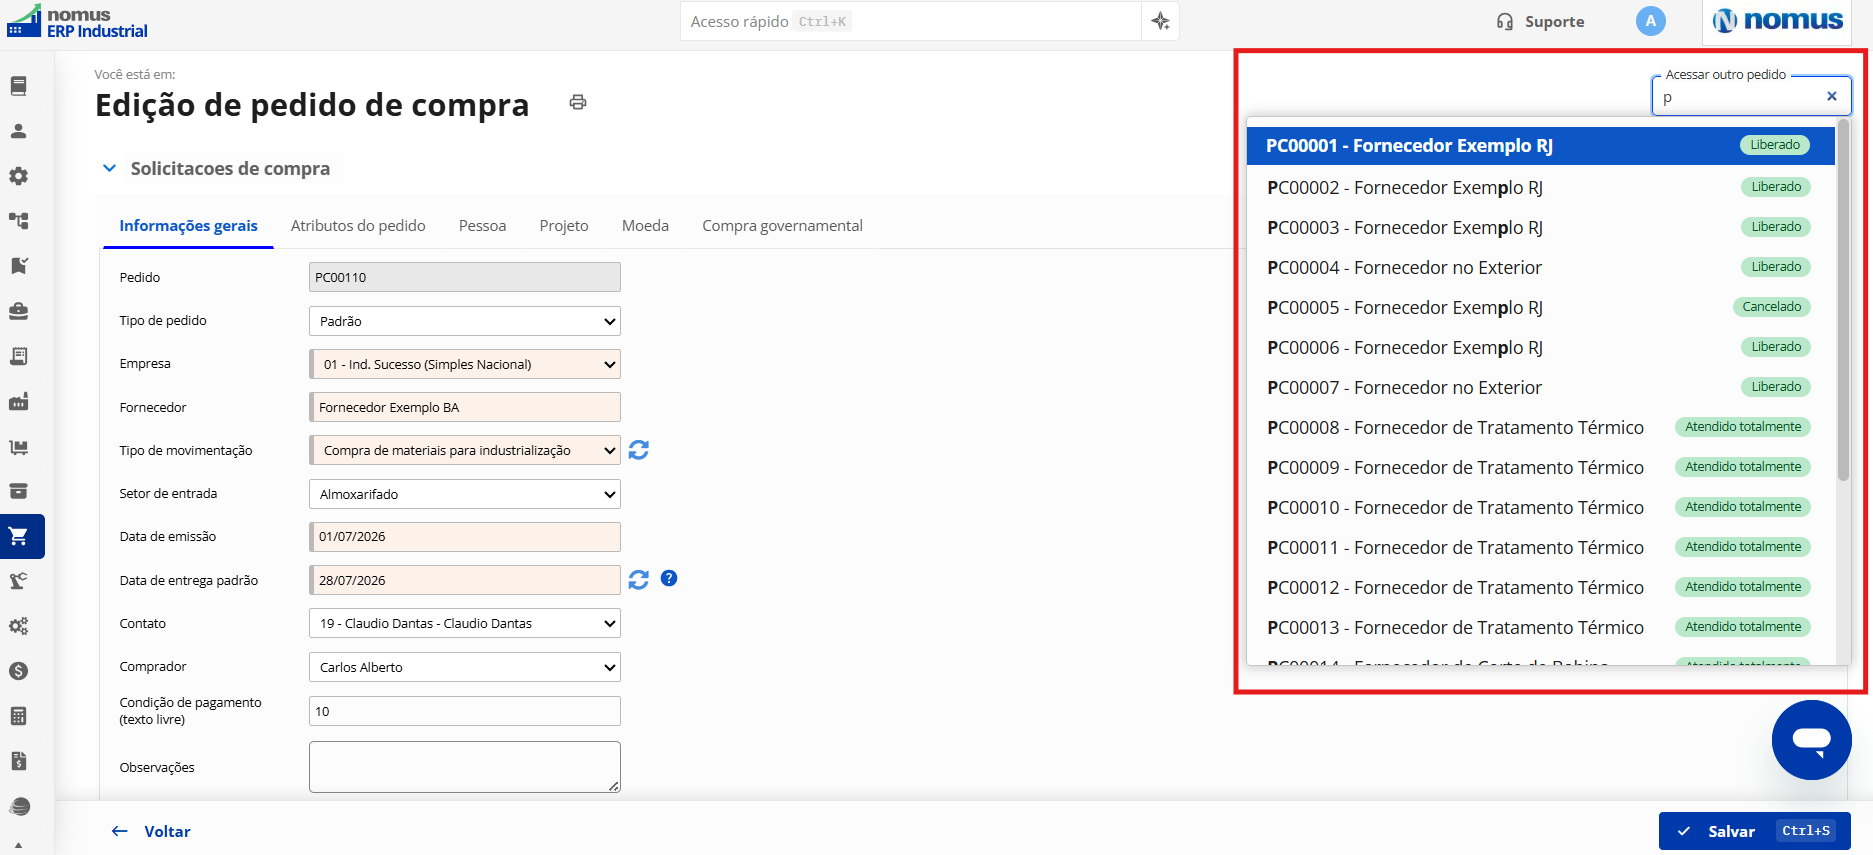Open the bookmark-check icon in sidebar
The height and width of the screenshot is (855, 1873).
point(18,266)
